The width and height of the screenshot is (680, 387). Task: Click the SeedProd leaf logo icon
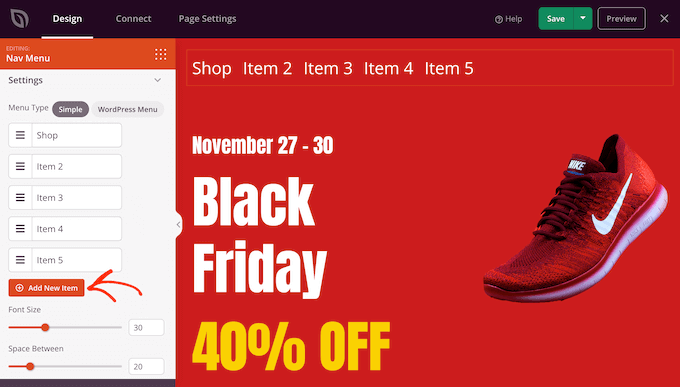click(20, 19)
